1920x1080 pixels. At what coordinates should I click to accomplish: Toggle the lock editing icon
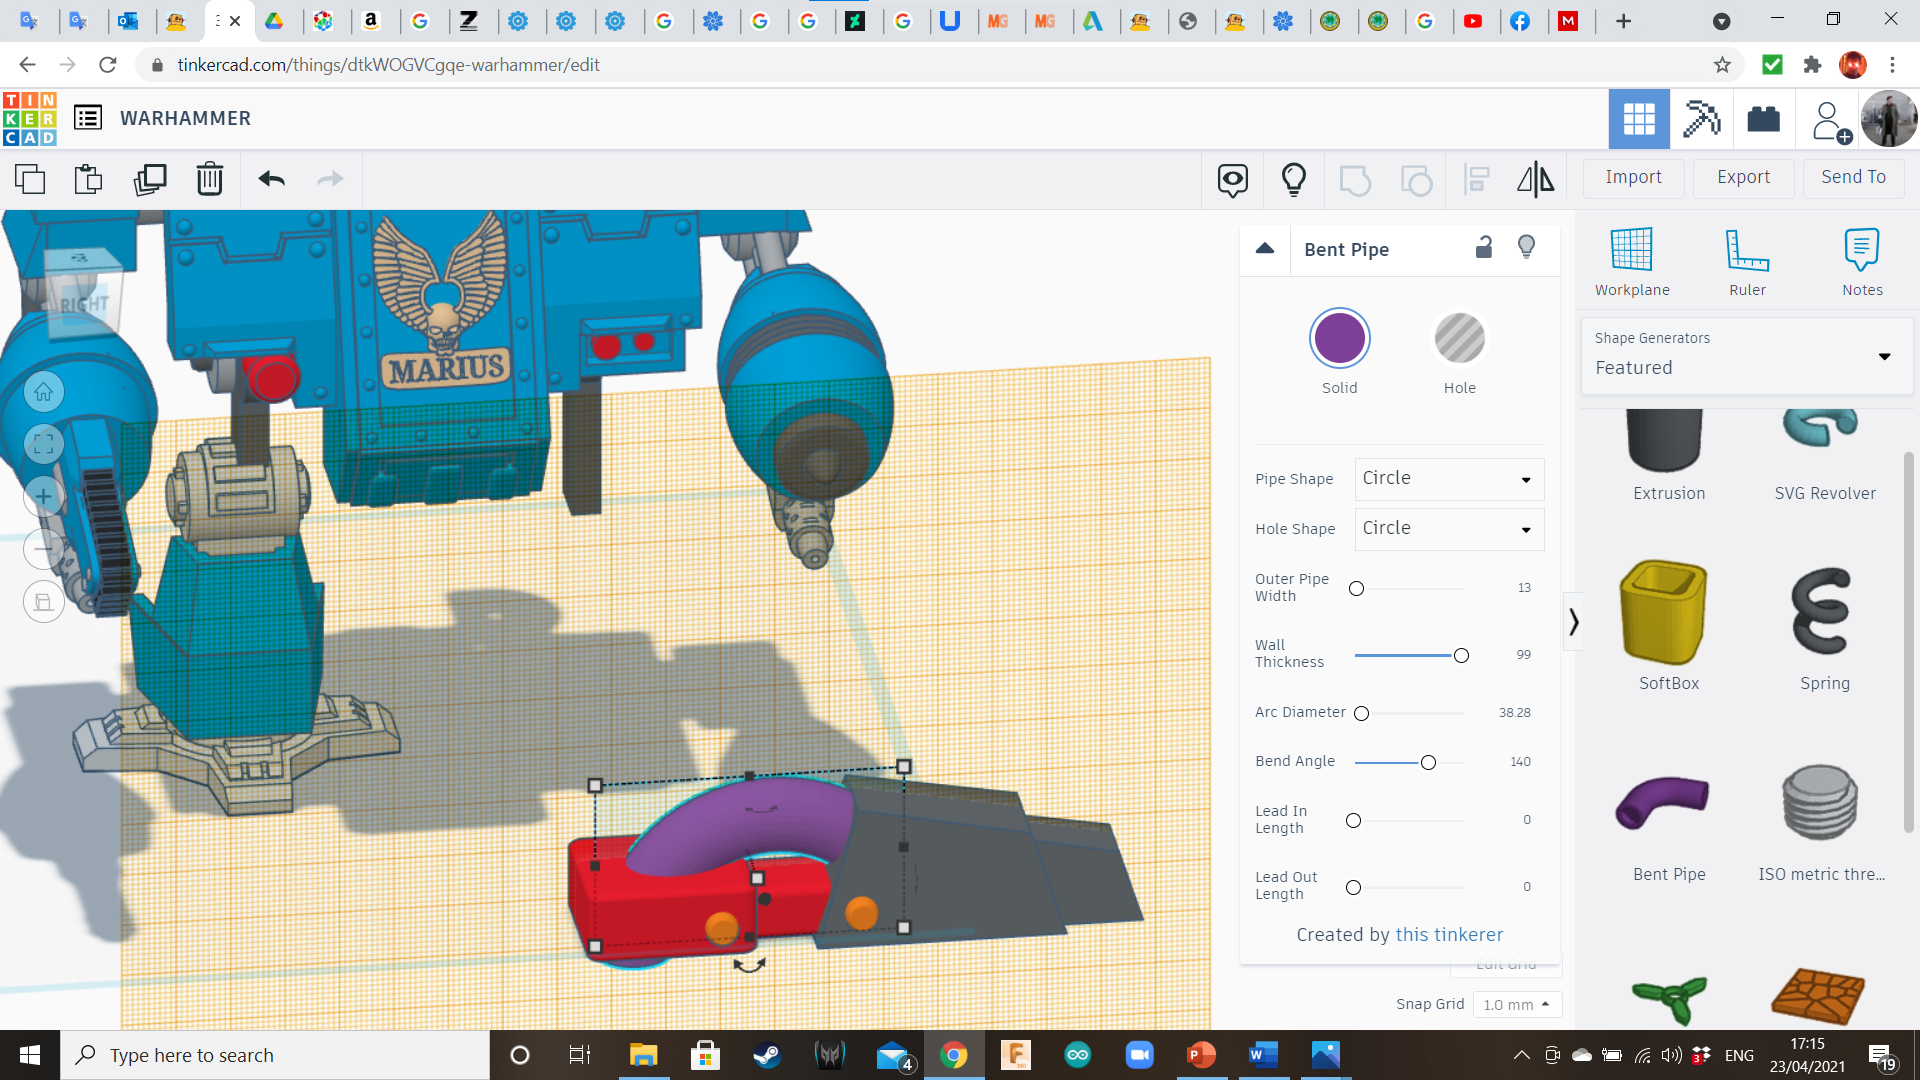pyautogui.click(x=1484, y=248)
